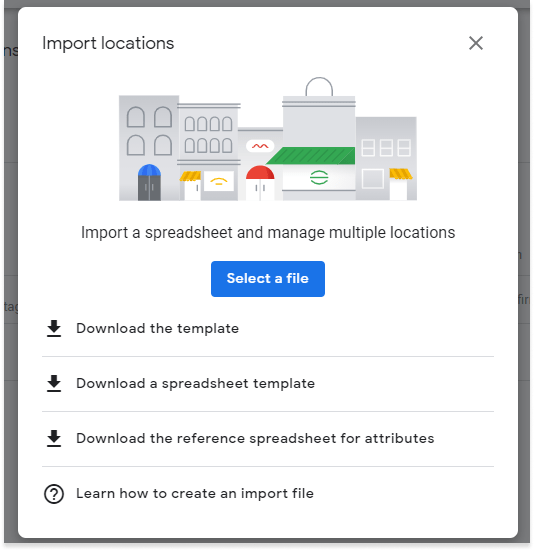Choose Download a spreadsheet template
The width and height of the screenshot is (534, 551).
(x=195, y=383)
